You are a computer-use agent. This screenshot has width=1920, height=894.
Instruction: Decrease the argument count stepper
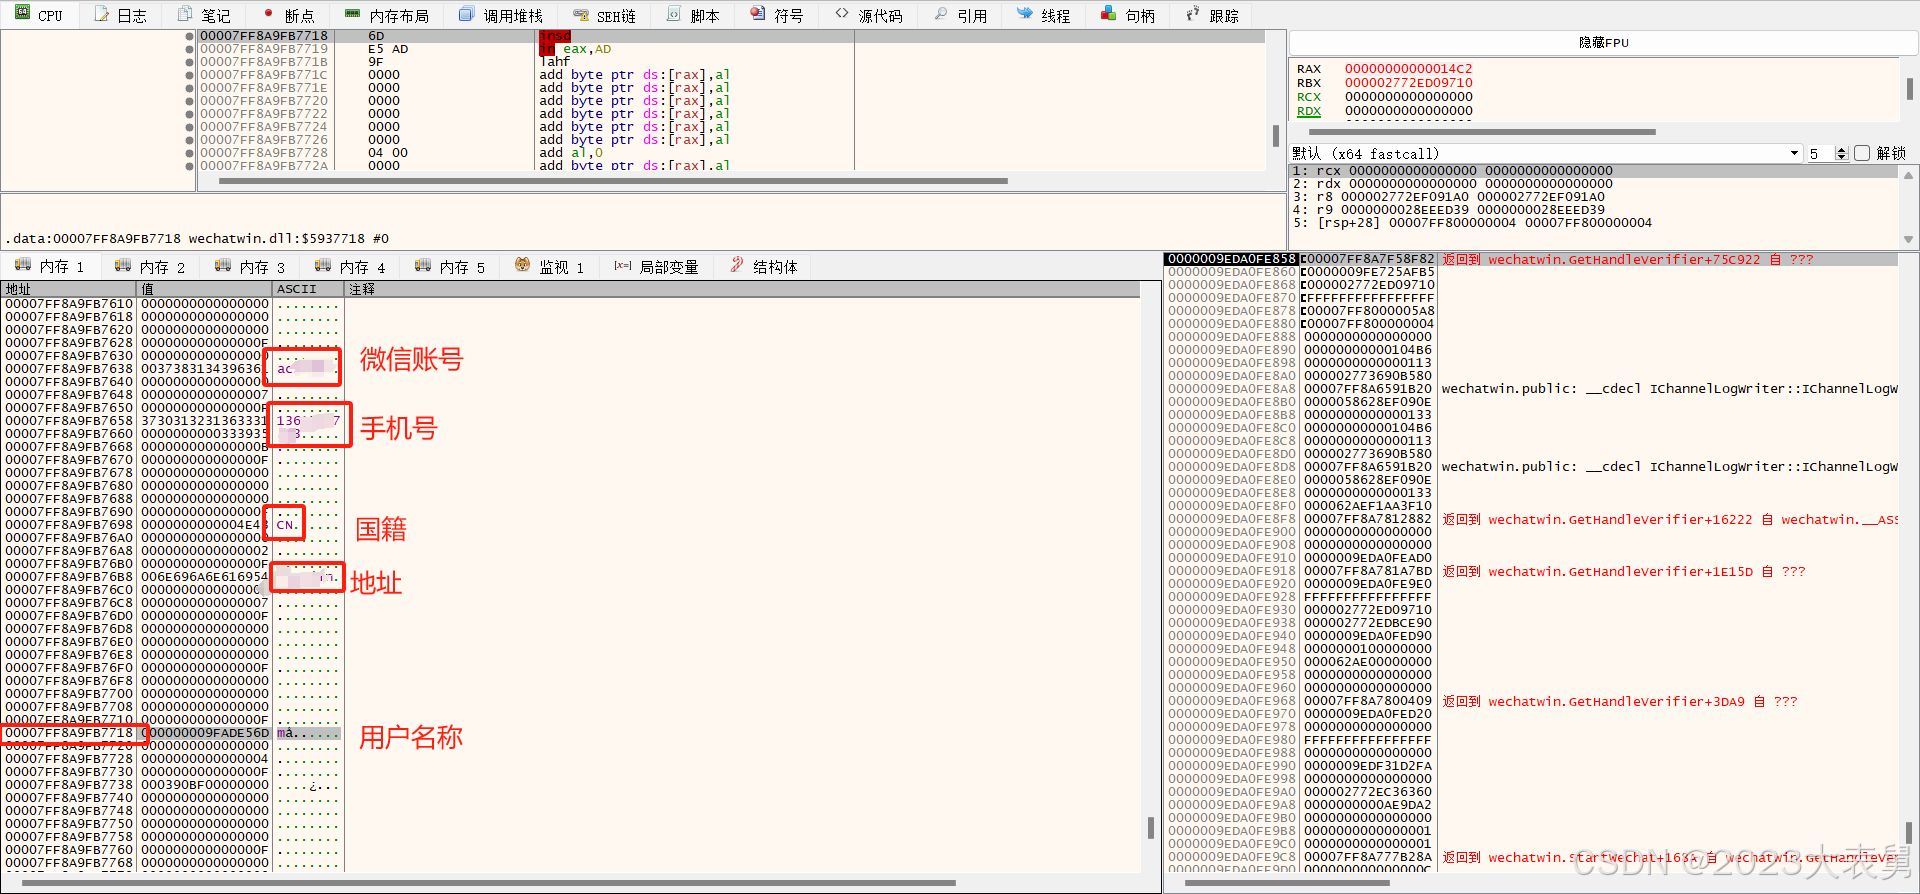tap(1842, 157)
